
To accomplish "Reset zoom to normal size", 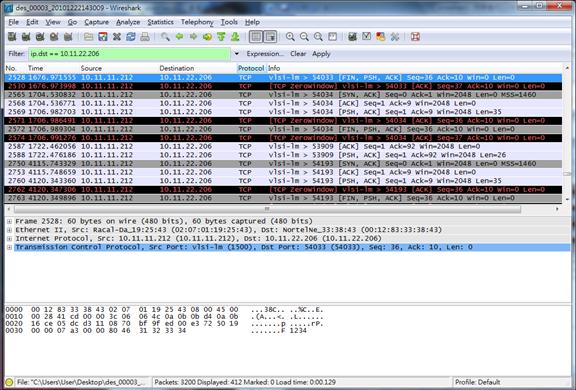I will coord(318,37).
